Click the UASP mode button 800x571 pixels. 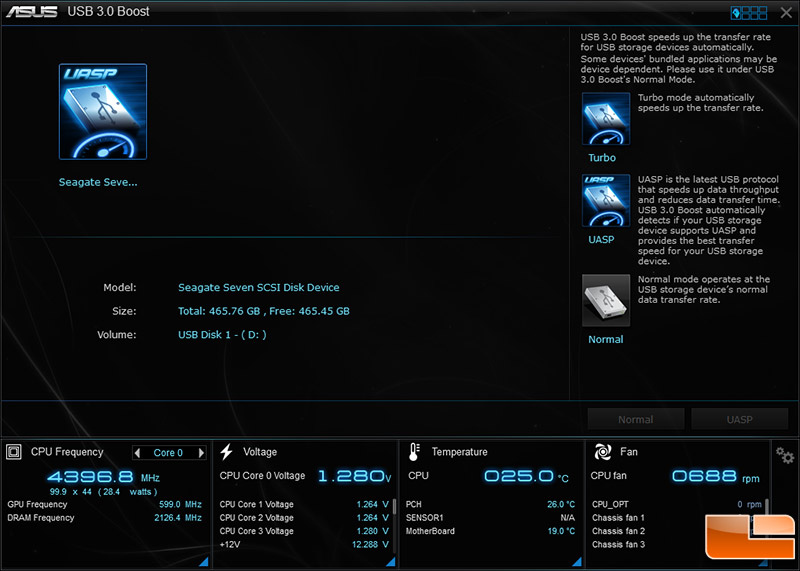(739, 419)
